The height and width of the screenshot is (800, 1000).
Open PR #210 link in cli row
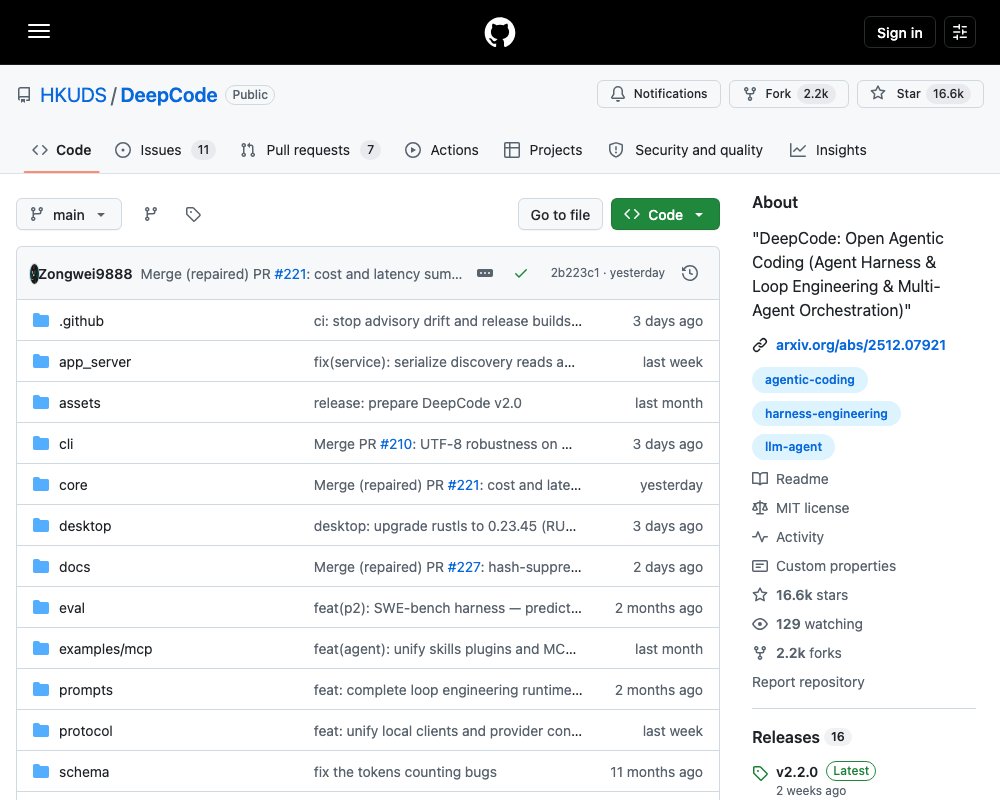(396, 444)
